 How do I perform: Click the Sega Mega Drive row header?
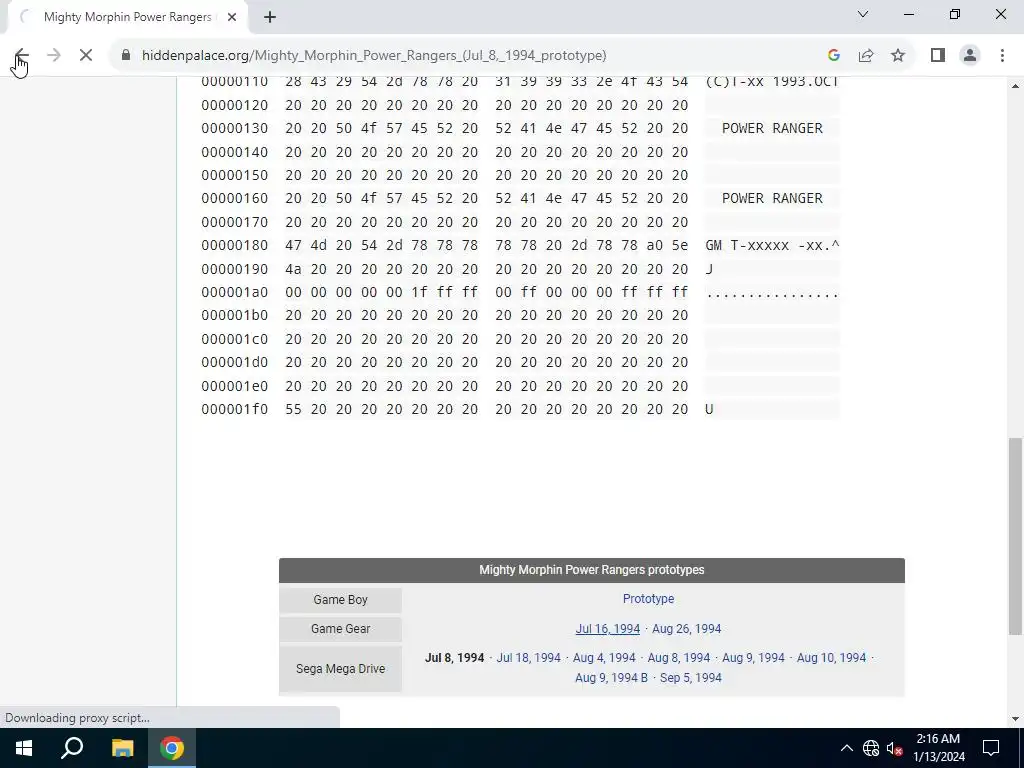pyautogui.click(x=340, y=669)
